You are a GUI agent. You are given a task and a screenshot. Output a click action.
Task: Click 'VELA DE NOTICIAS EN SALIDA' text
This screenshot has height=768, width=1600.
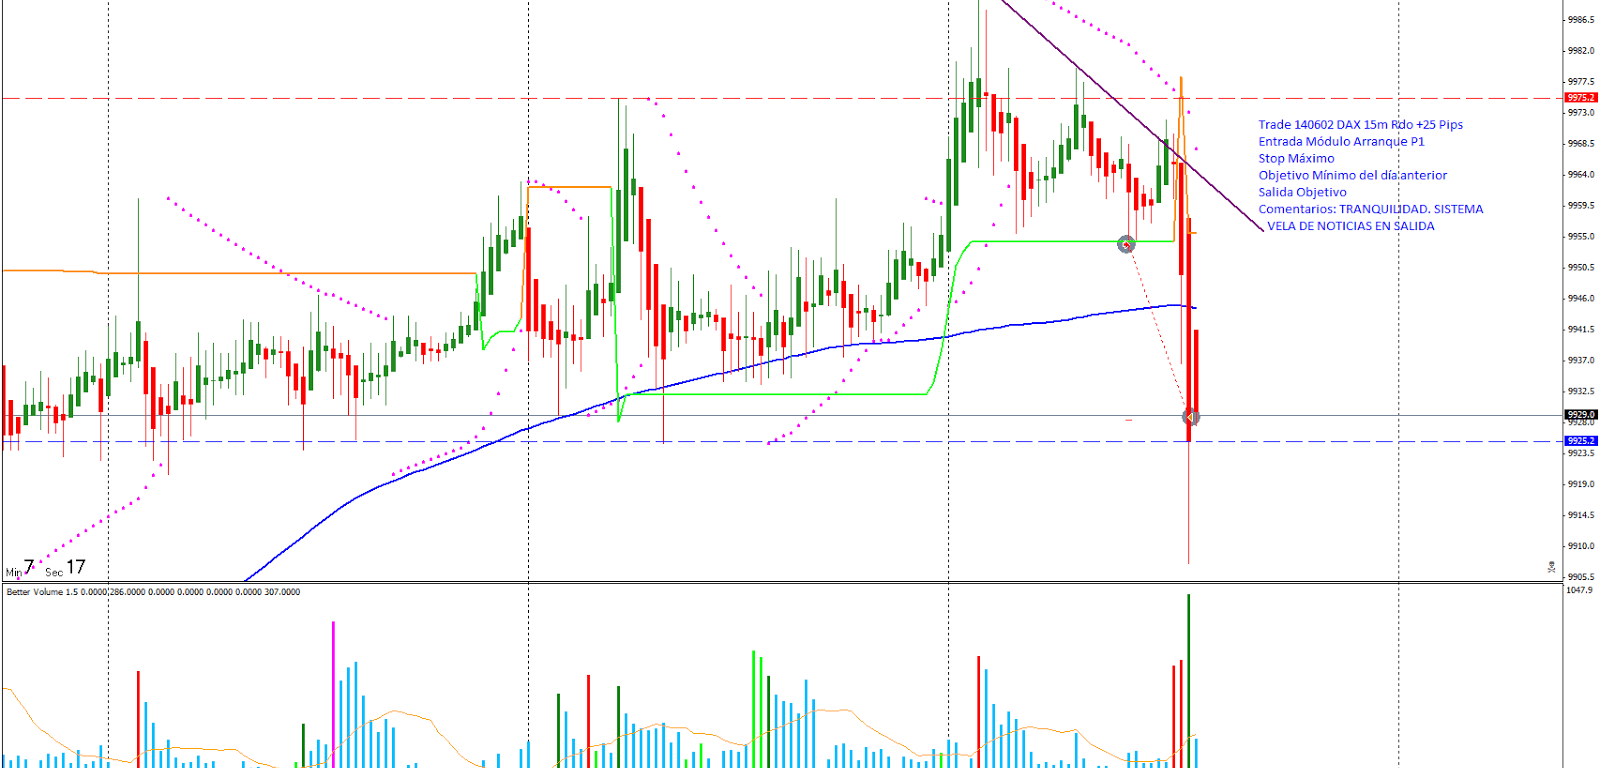1350,227
